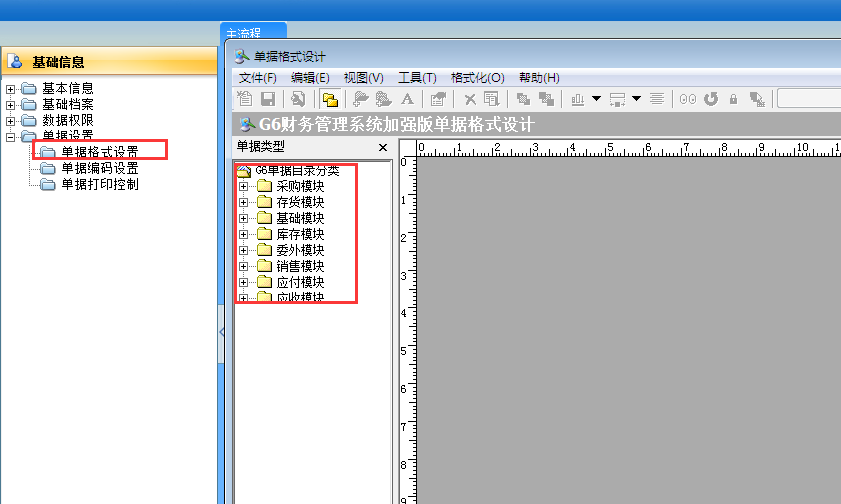
Task: Open the second dropdown arrow before the lines icon
Action: 636,99
